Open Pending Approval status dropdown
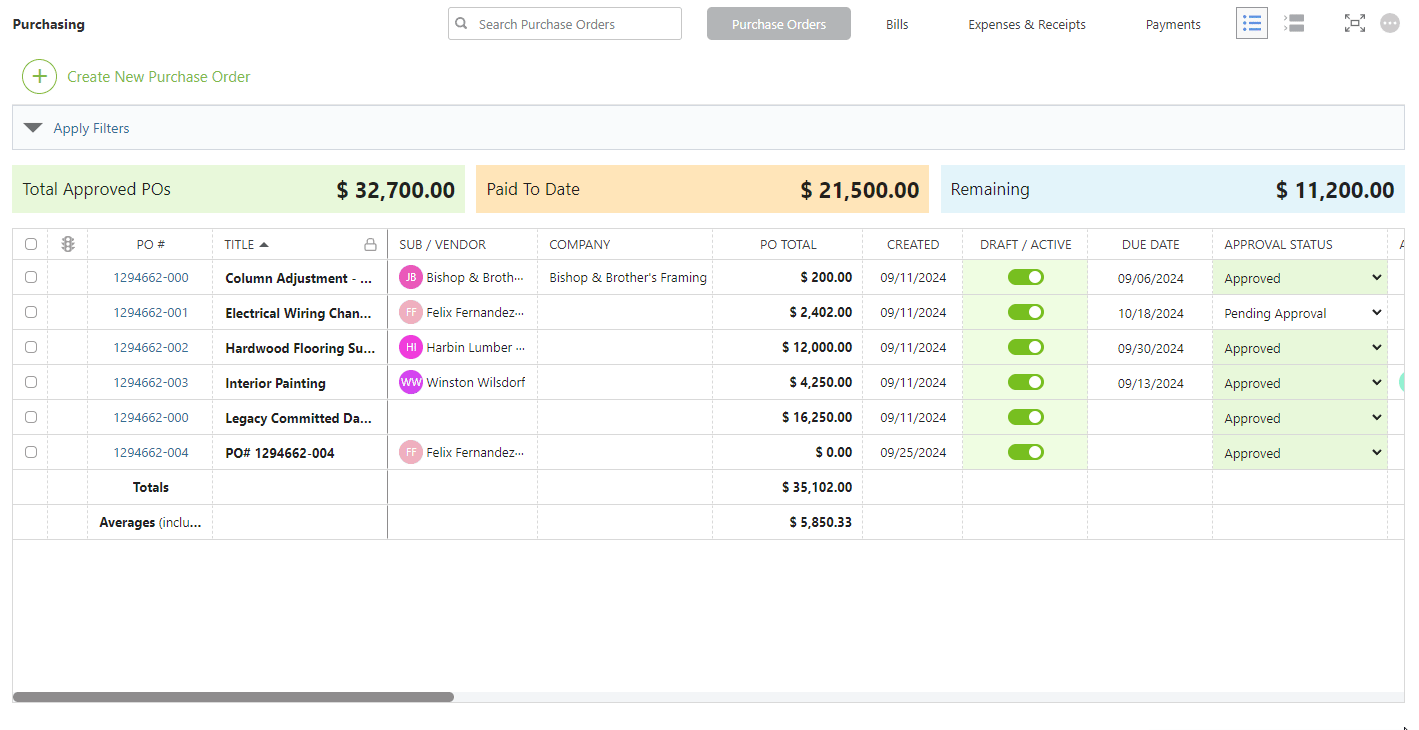This screenshot has height=730, width=1419. pos(1301,313)
